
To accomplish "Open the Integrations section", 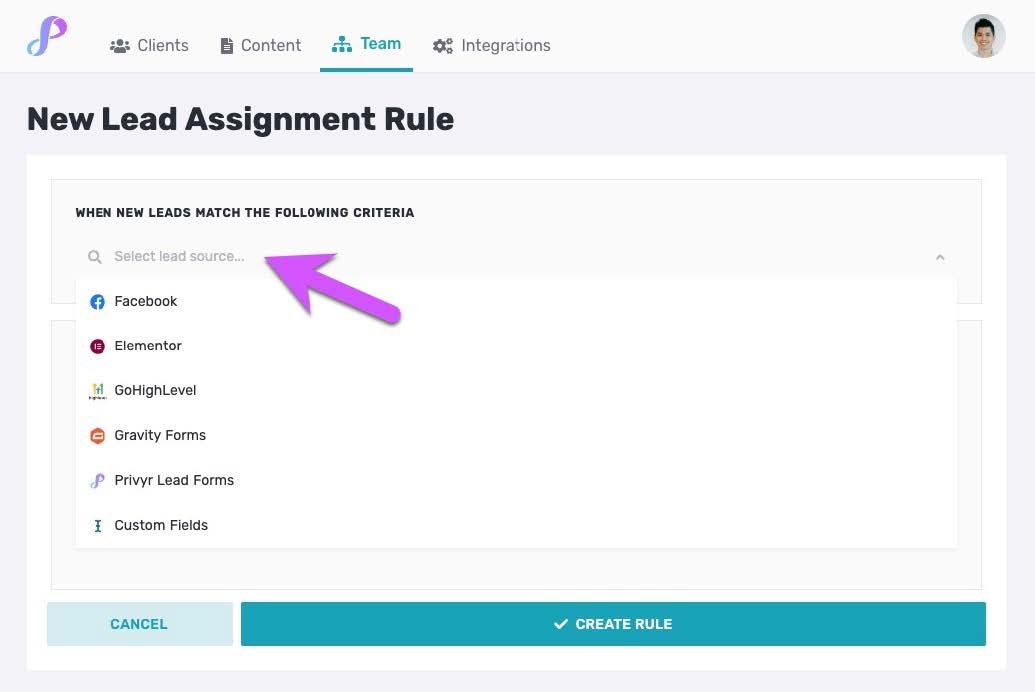I will 491,45.
